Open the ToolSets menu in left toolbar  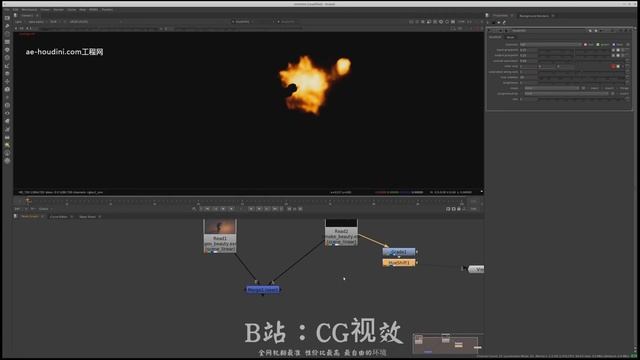click(x=7, y=129)
